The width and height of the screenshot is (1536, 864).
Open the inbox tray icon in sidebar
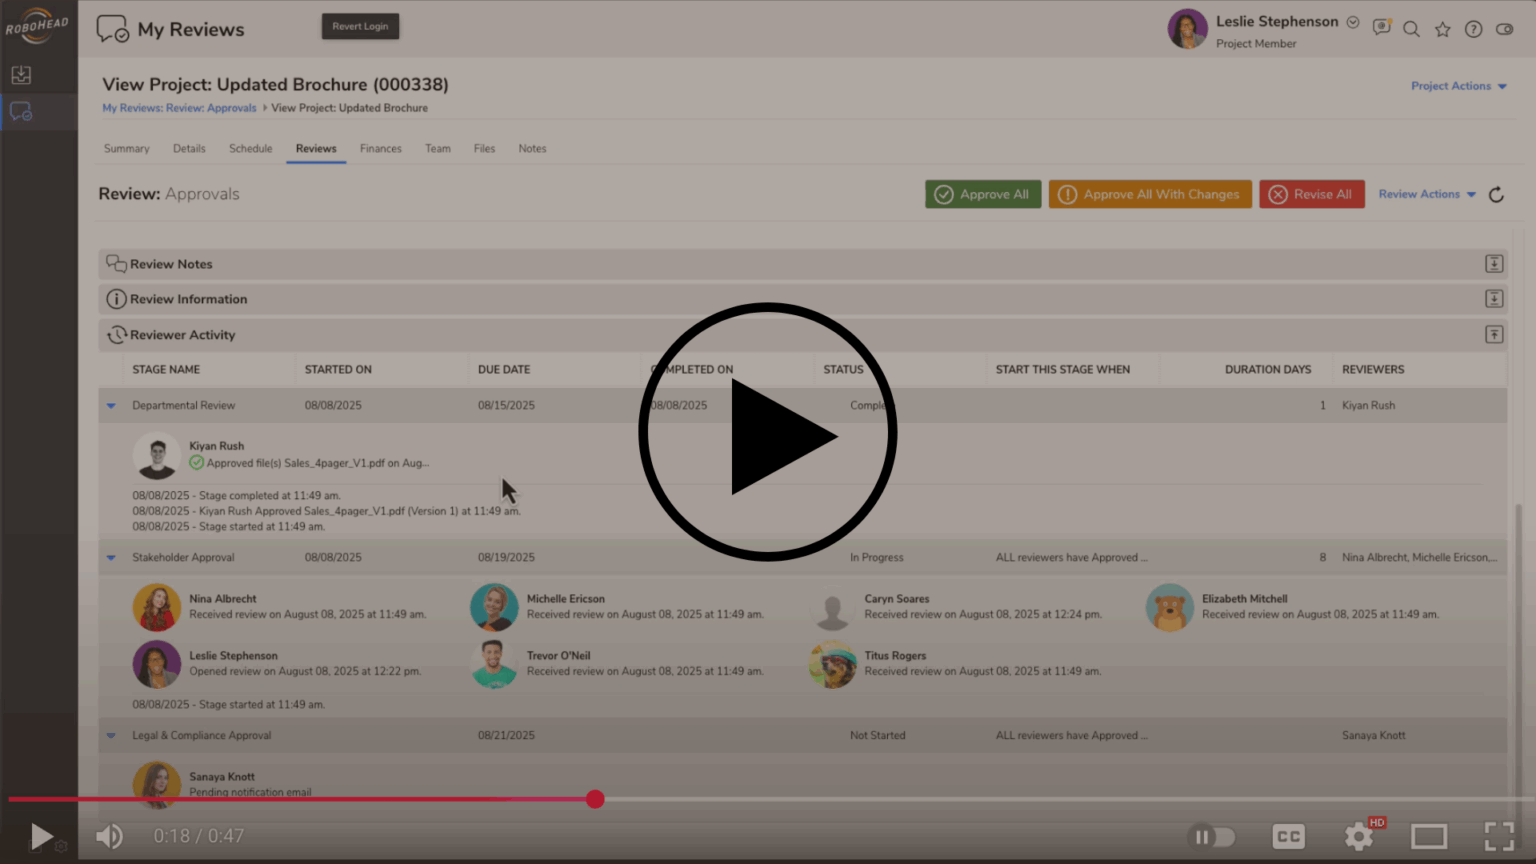pos(21,75)
